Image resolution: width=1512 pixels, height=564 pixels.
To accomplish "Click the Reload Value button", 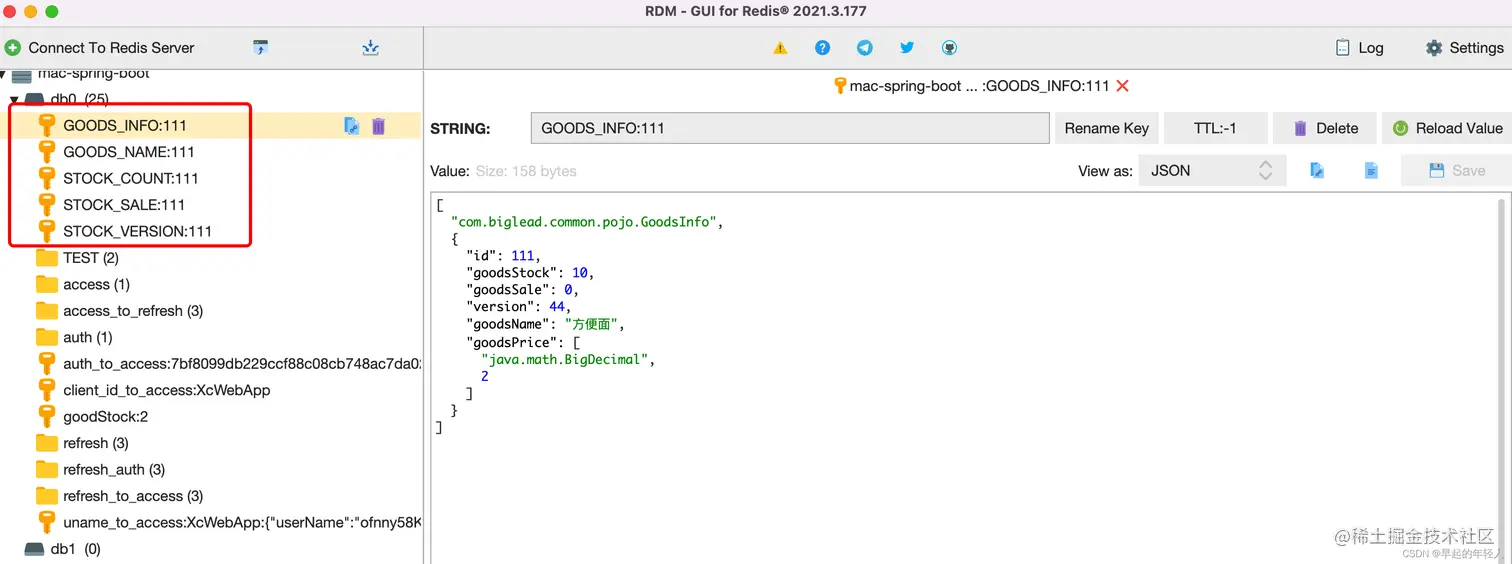I will pyautogui.click(x=1447, y=128).
